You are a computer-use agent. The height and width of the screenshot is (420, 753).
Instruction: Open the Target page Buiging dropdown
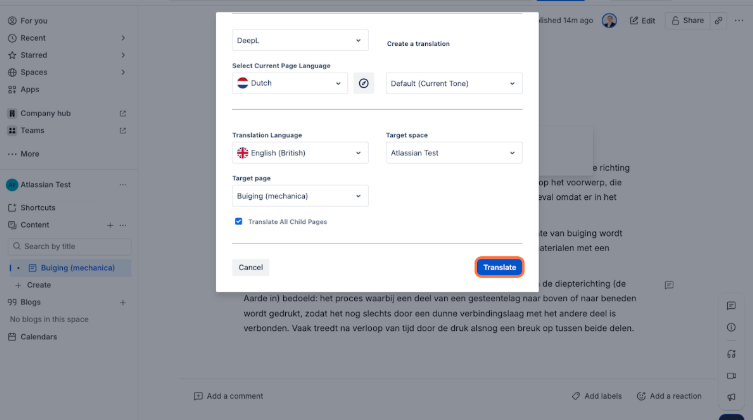(300, 196)
